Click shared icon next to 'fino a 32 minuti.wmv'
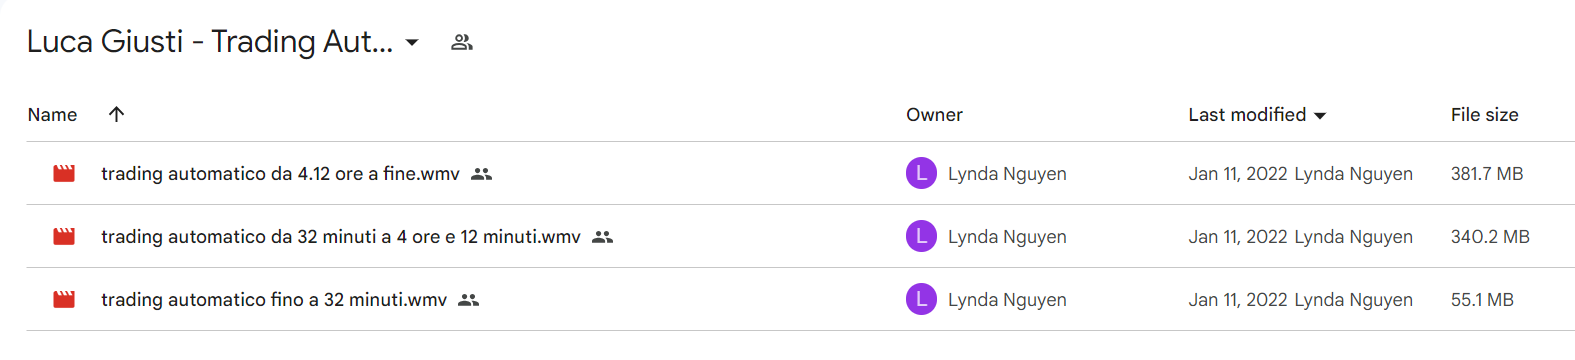The height and width of the screenshot is (360, 1575). (x=469, y=300)
